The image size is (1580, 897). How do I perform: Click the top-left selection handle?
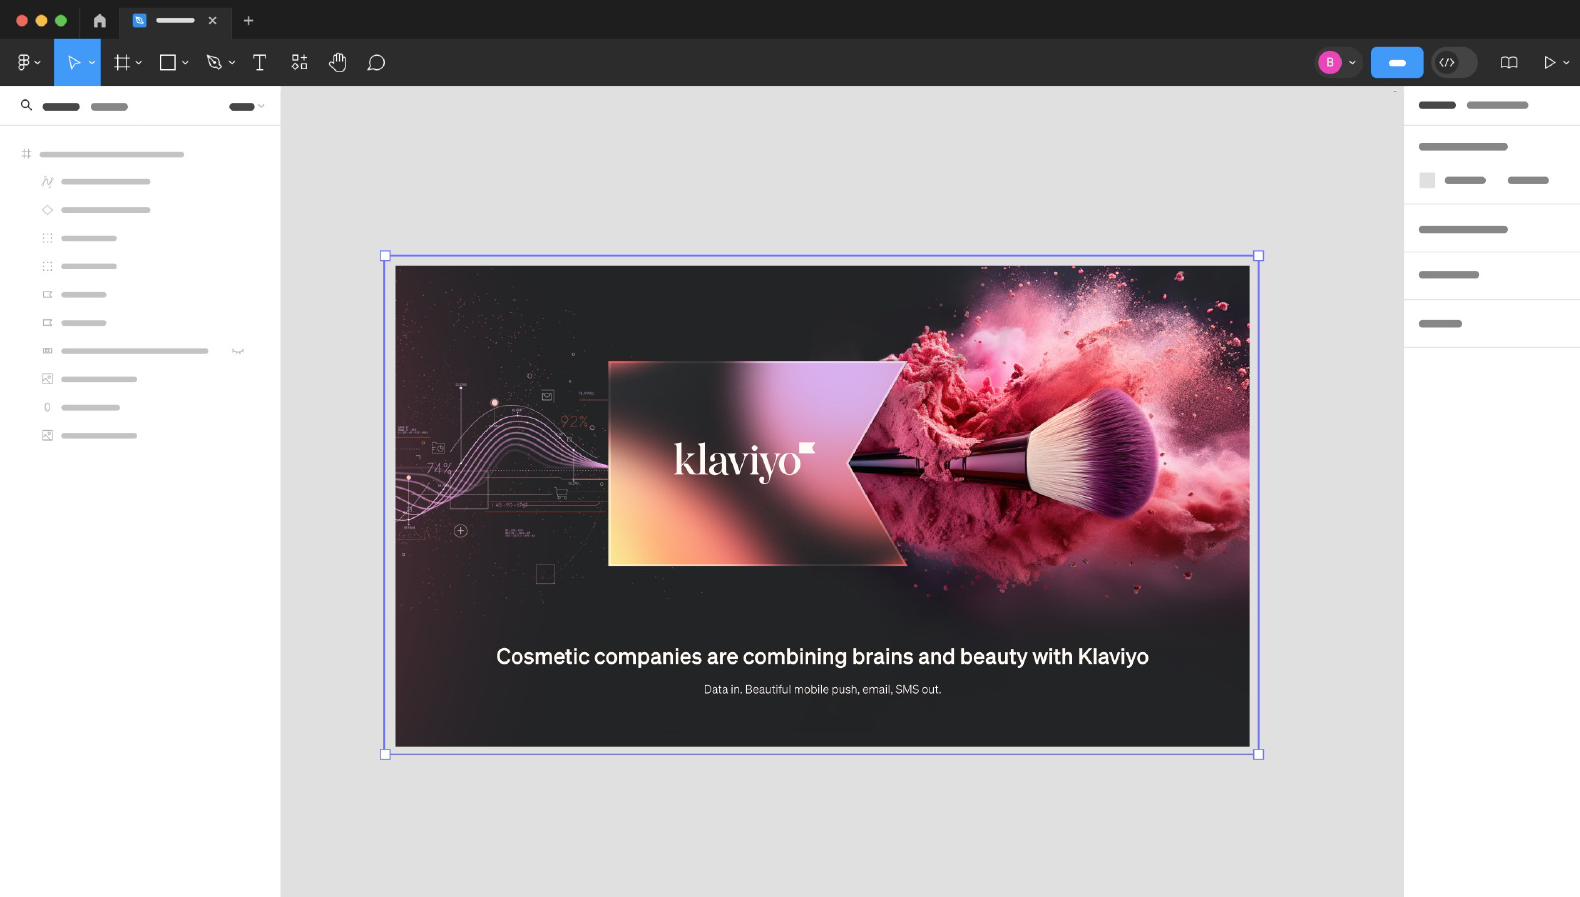click(x=385, y=256)
